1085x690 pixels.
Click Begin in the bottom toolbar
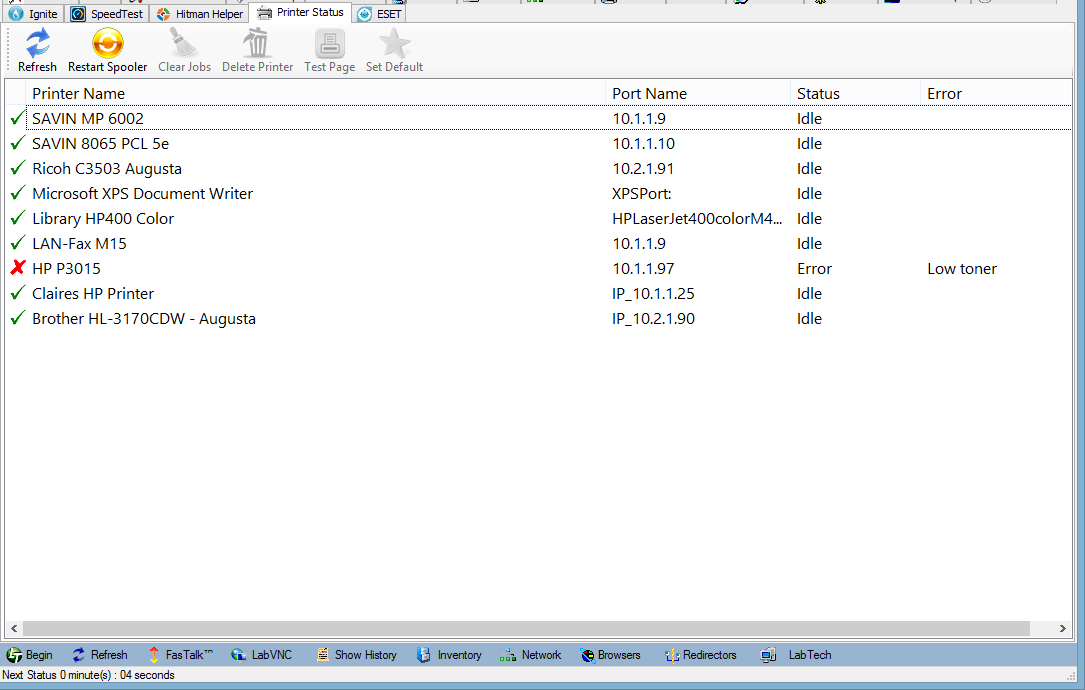click(30, 655)
